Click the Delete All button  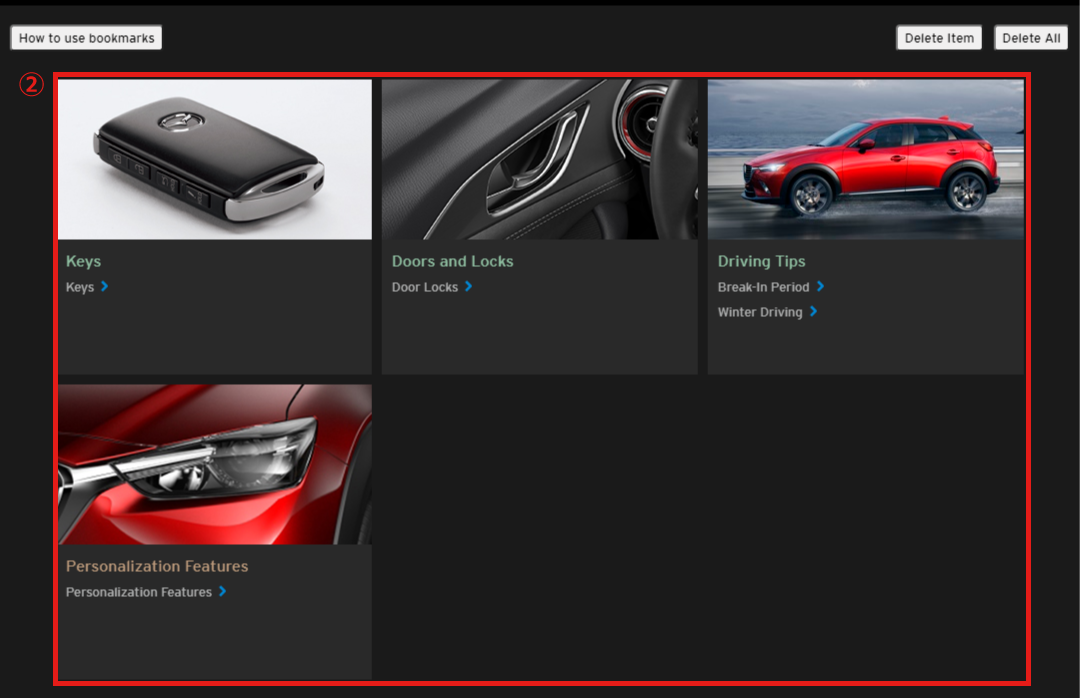pos(1031,38)
